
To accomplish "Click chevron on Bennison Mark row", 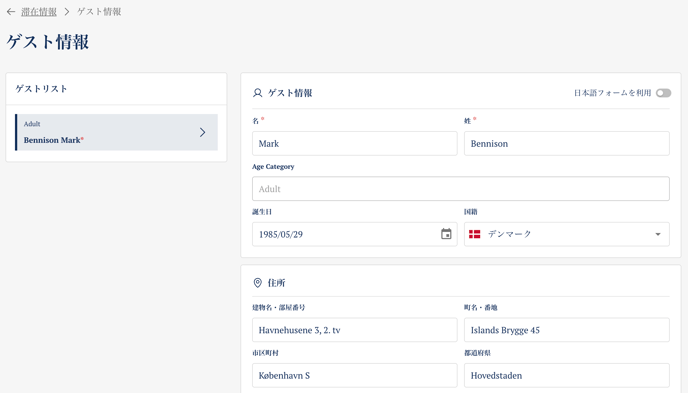I will [x=202, y=132].
